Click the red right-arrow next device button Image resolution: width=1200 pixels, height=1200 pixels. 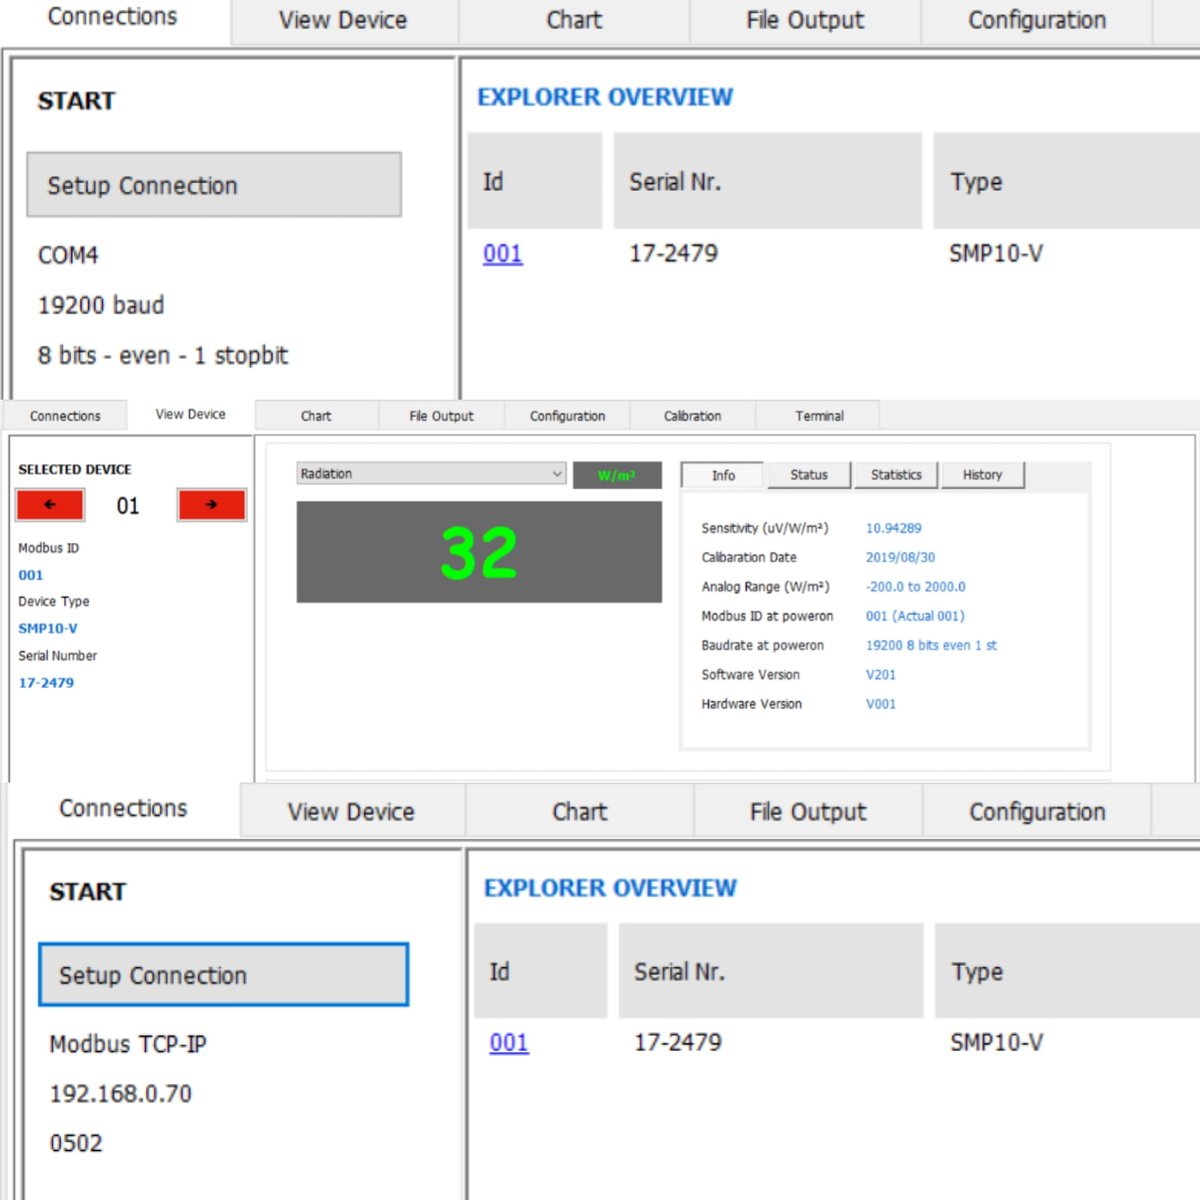point(211,505)
